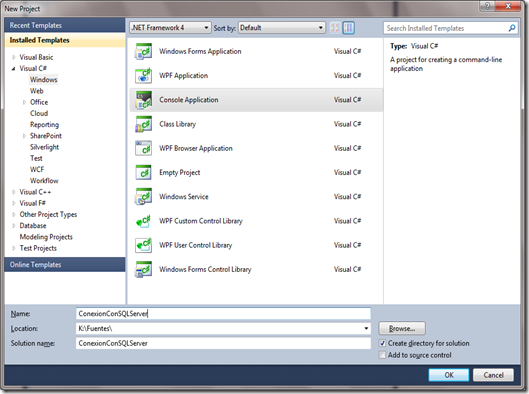
Task: Expand the Other Project Types node
Action: [x=14, y=215]
